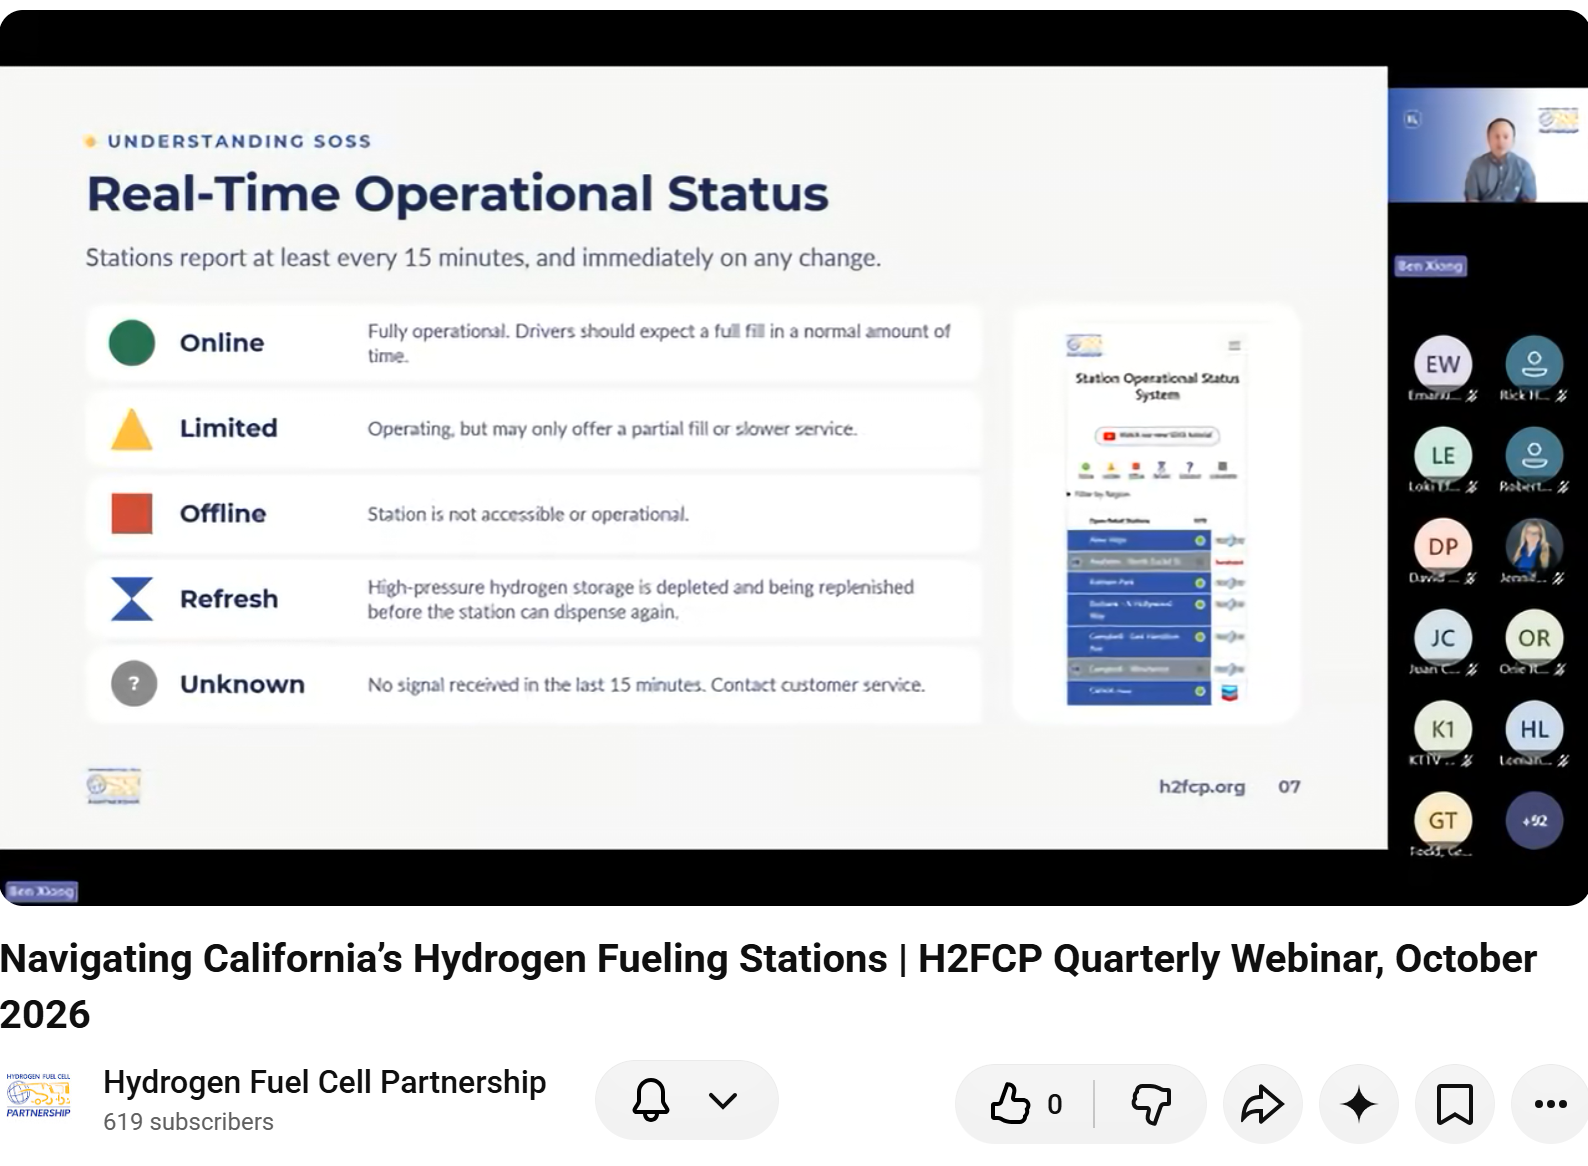The width and height of the screenshot is (1588, 1166).
Task: Open Hydrogen Fuel Cell Partnership channel avatar
Action: point(38,1096)
